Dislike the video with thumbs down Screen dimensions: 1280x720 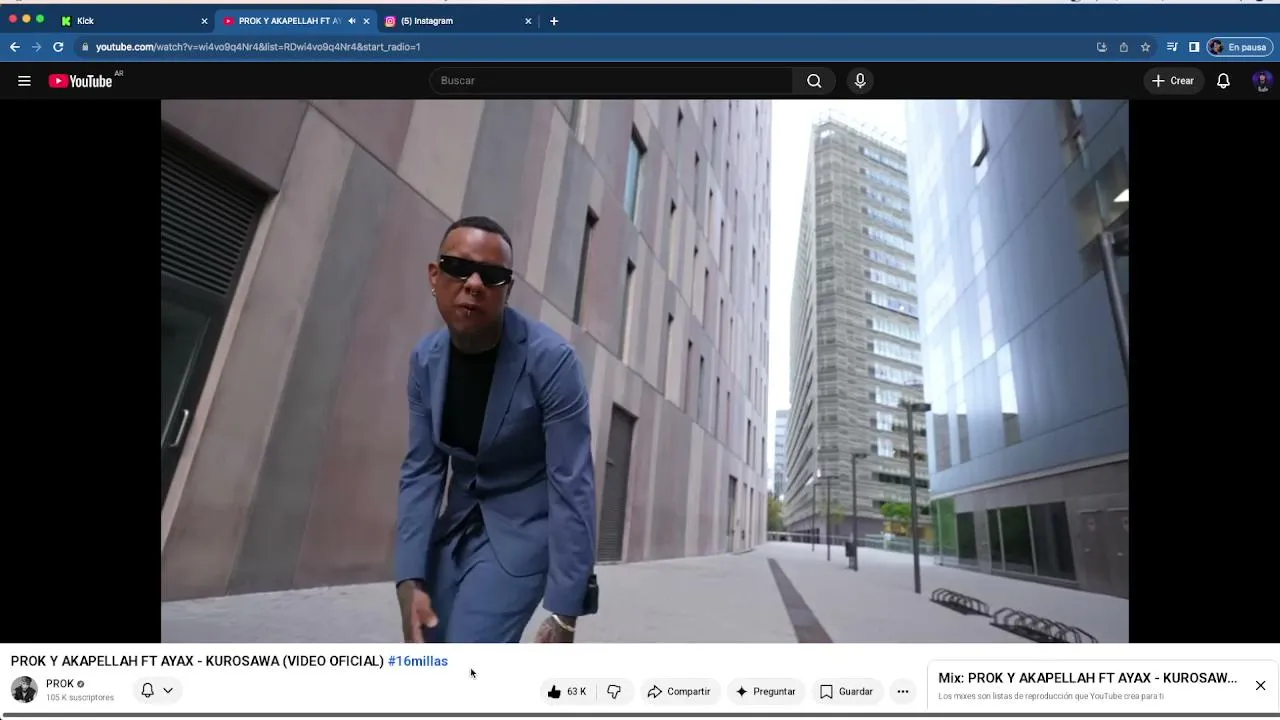(614, 691)
